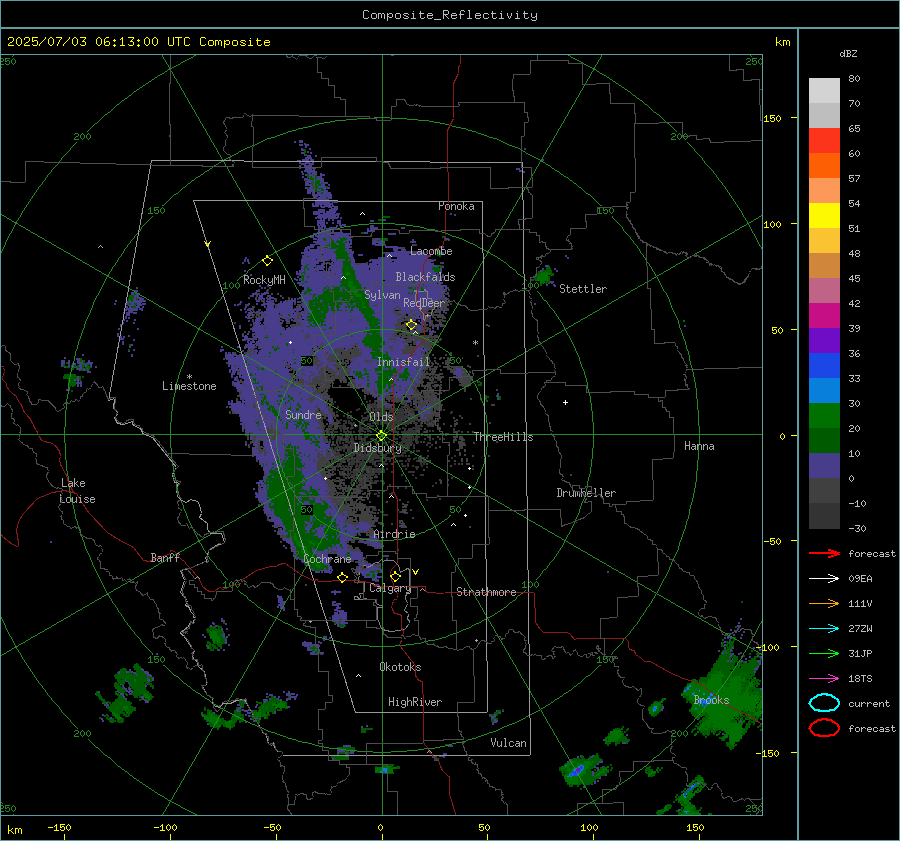Click the Hanna city label

[x=699, y=446]
